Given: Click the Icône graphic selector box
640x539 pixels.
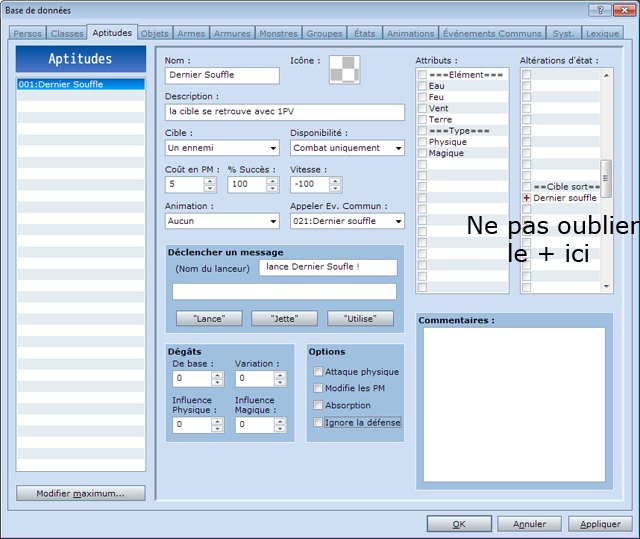Looking at the screenshot, I should 344,69.
